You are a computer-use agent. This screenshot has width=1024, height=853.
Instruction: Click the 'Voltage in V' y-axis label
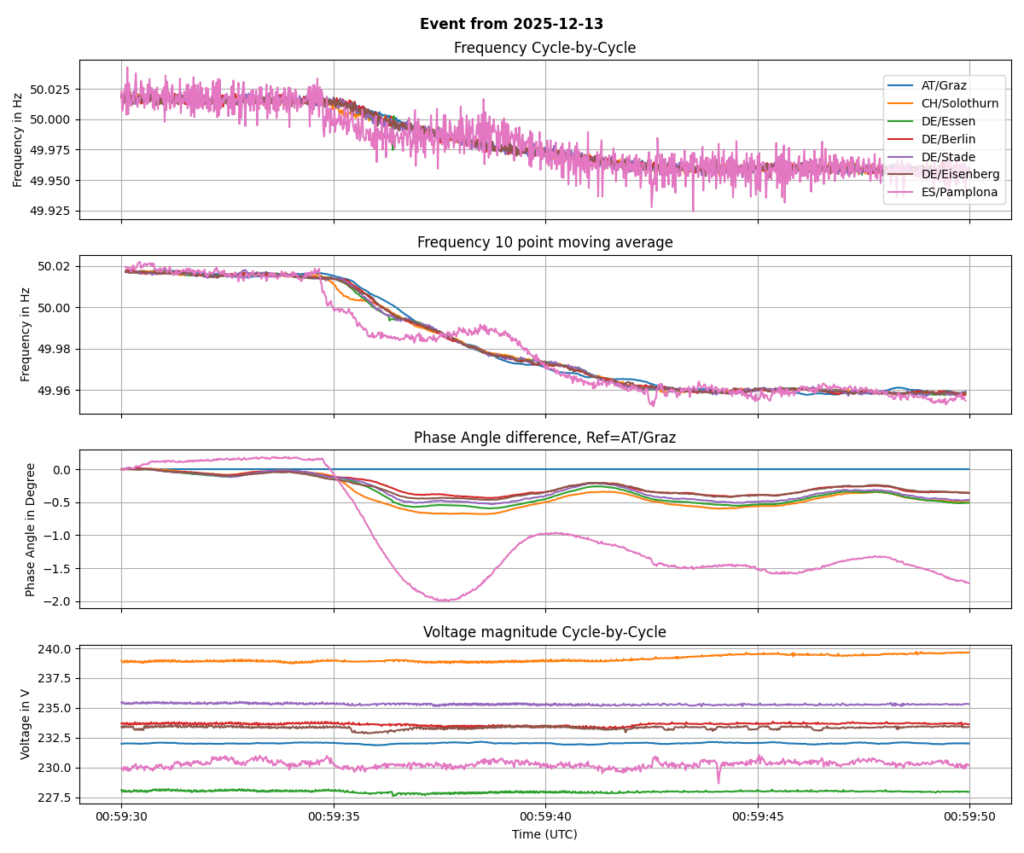coord(26,722)
